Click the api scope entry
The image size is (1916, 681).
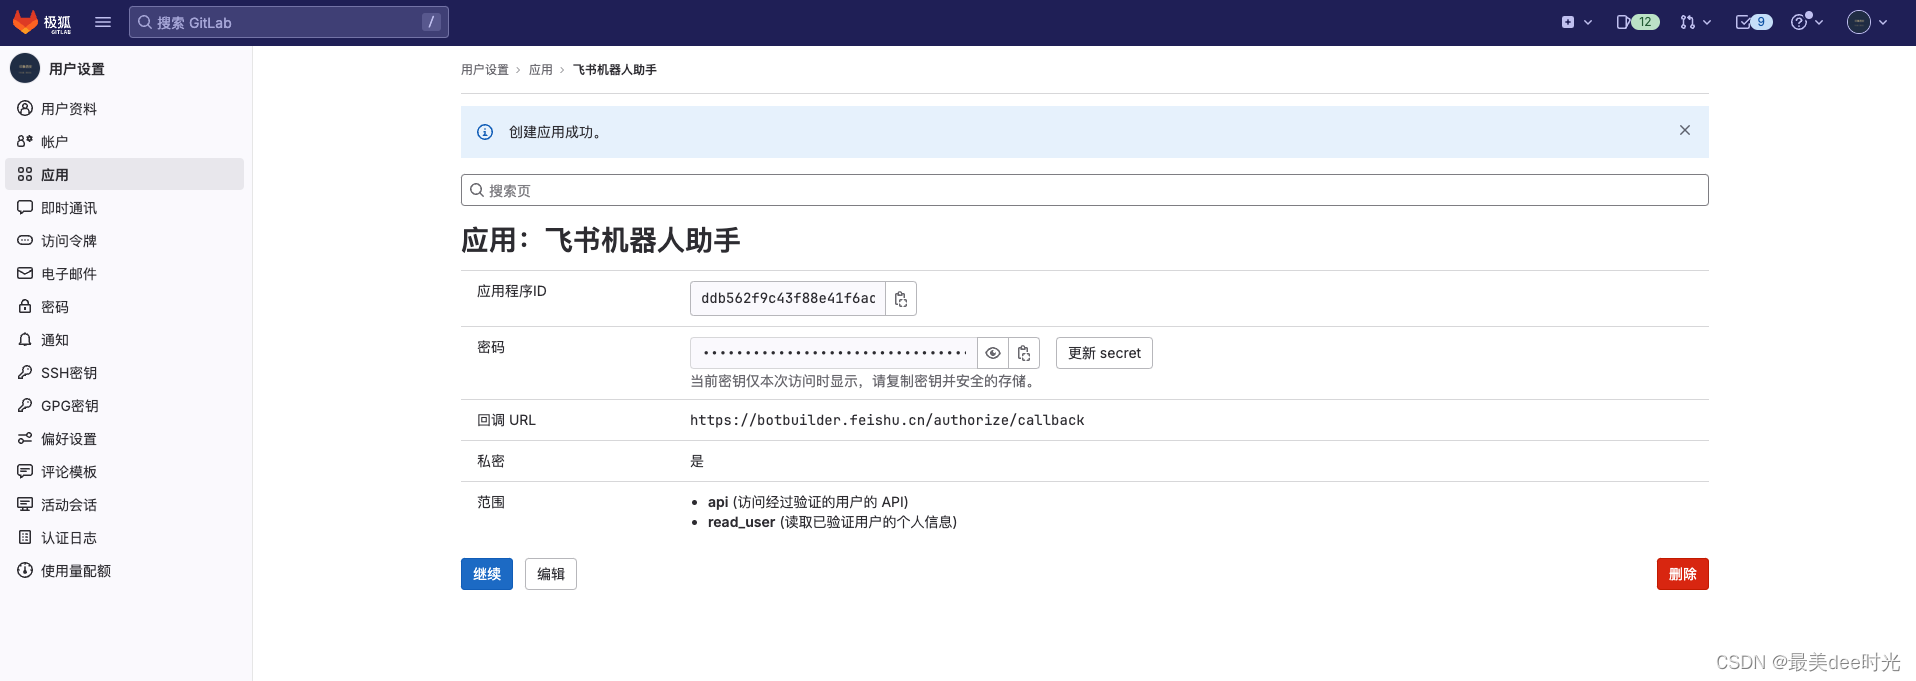pyautogui.click(x=808, y=502)
